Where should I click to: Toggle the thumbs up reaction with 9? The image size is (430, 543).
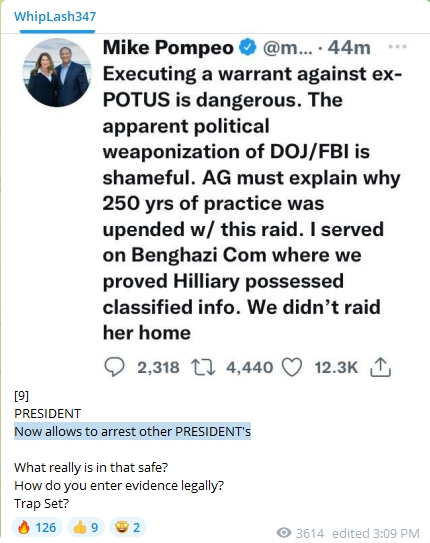[x=86, y=527]
